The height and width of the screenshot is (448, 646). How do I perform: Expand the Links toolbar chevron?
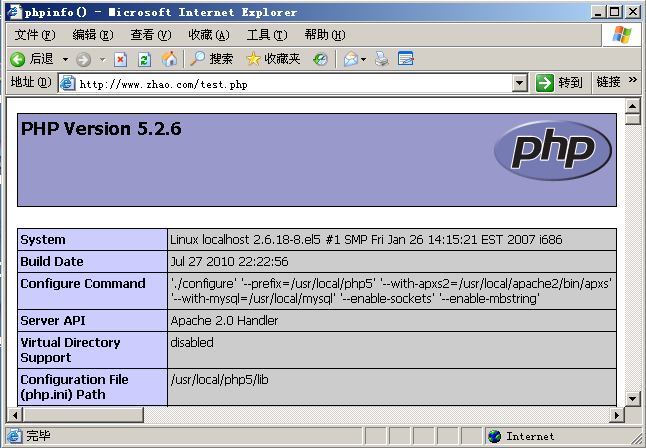[633, 80]
